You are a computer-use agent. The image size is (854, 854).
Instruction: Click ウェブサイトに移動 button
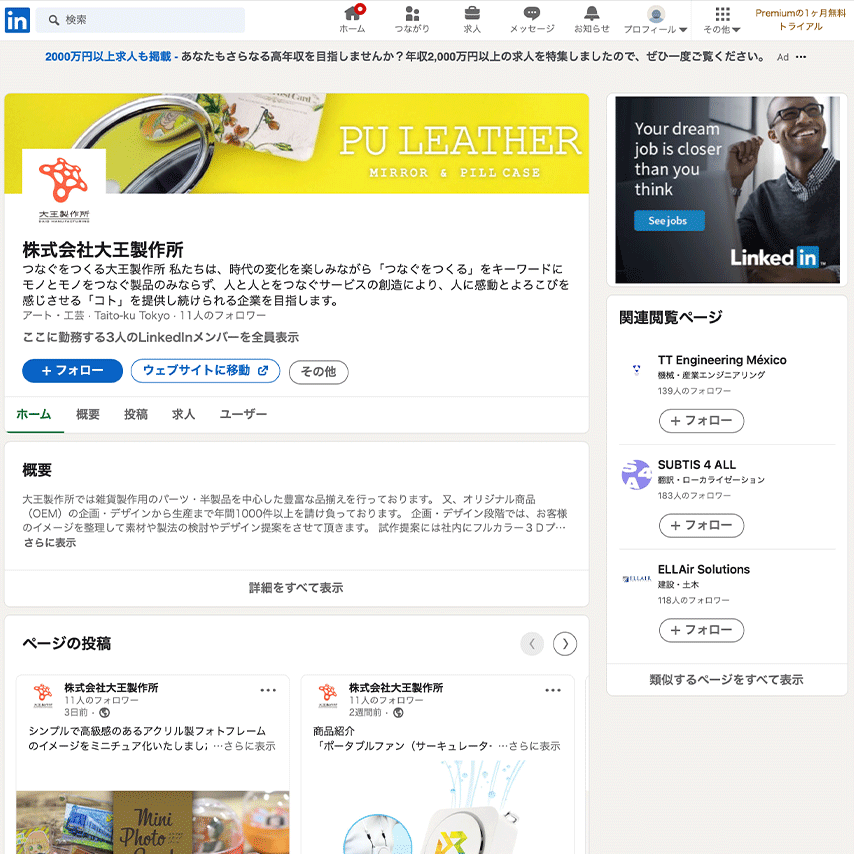pyautogui.click(x=205, y=371)
